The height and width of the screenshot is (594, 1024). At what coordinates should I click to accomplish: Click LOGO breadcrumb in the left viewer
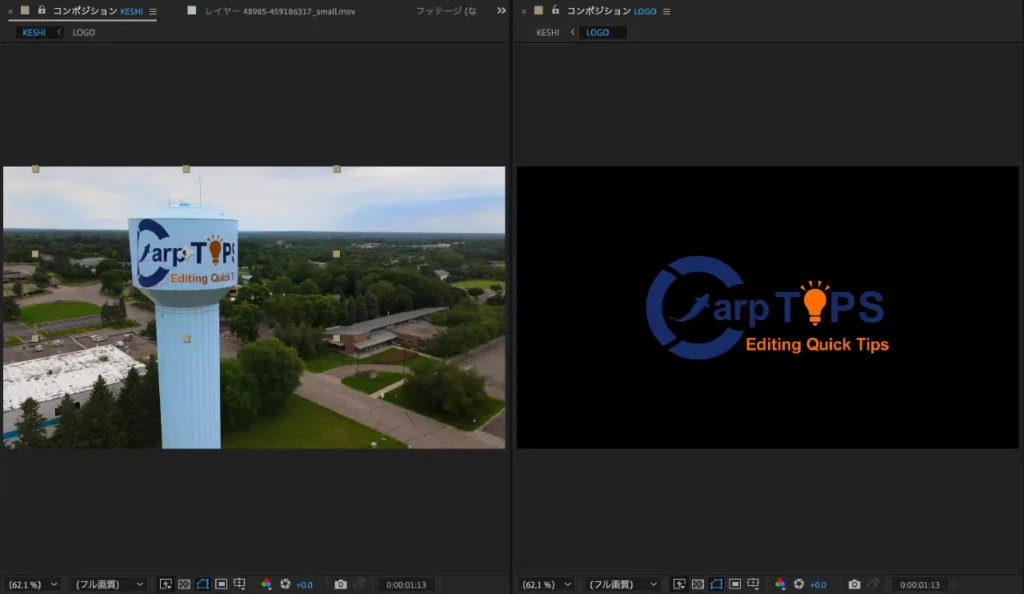[84, 33]
